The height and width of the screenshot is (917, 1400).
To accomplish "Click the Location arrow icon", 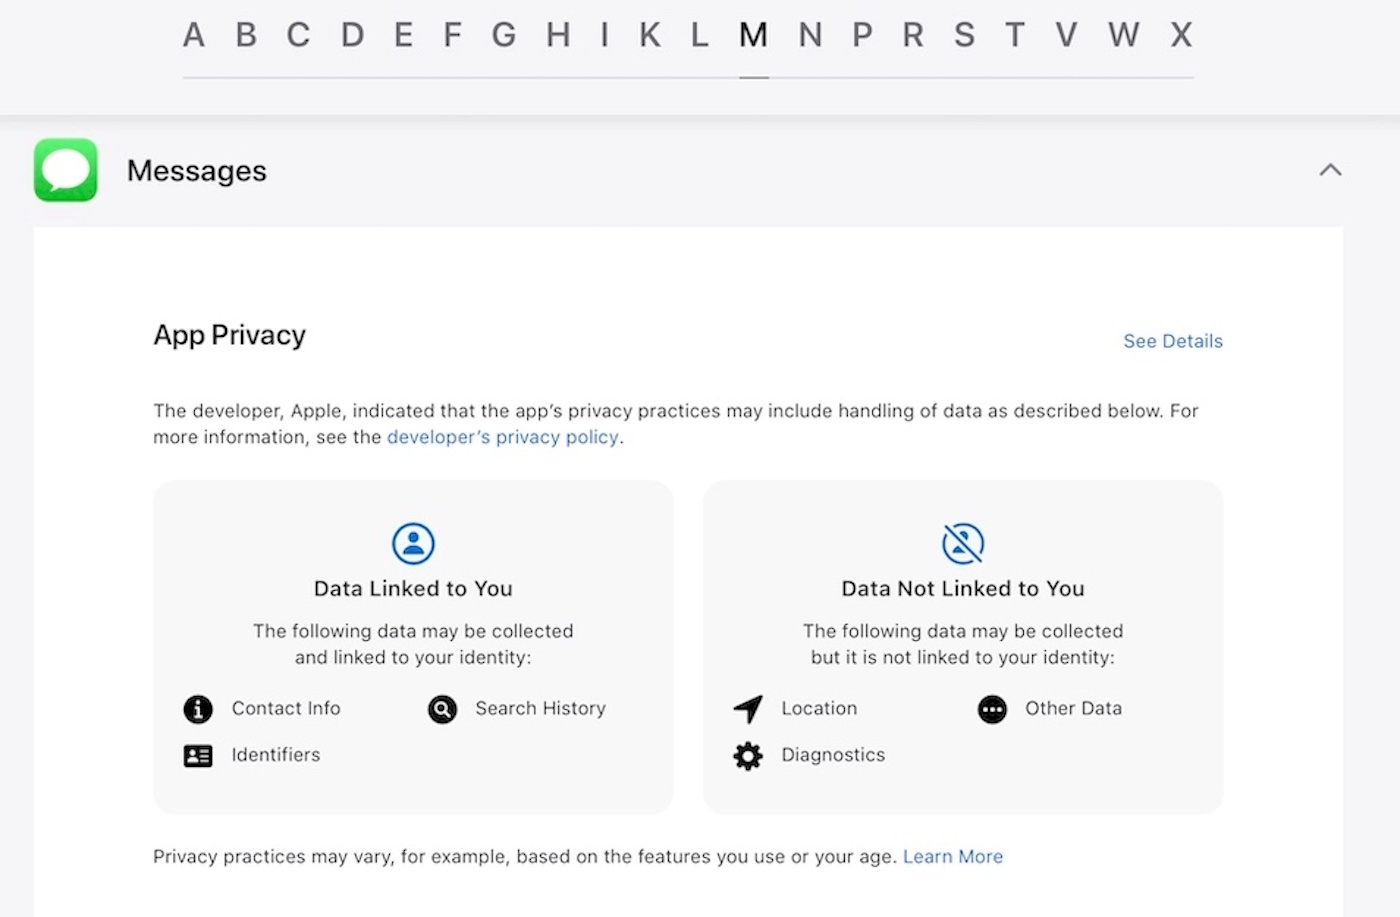I will (x=748, y=709).
